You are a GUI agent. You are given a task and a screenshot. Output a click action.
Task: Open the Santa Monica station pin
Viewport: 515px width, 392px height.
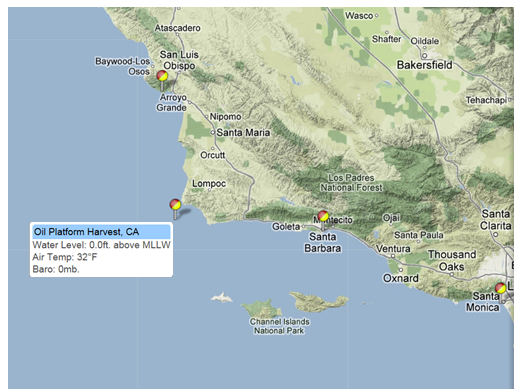coord(500,291)
